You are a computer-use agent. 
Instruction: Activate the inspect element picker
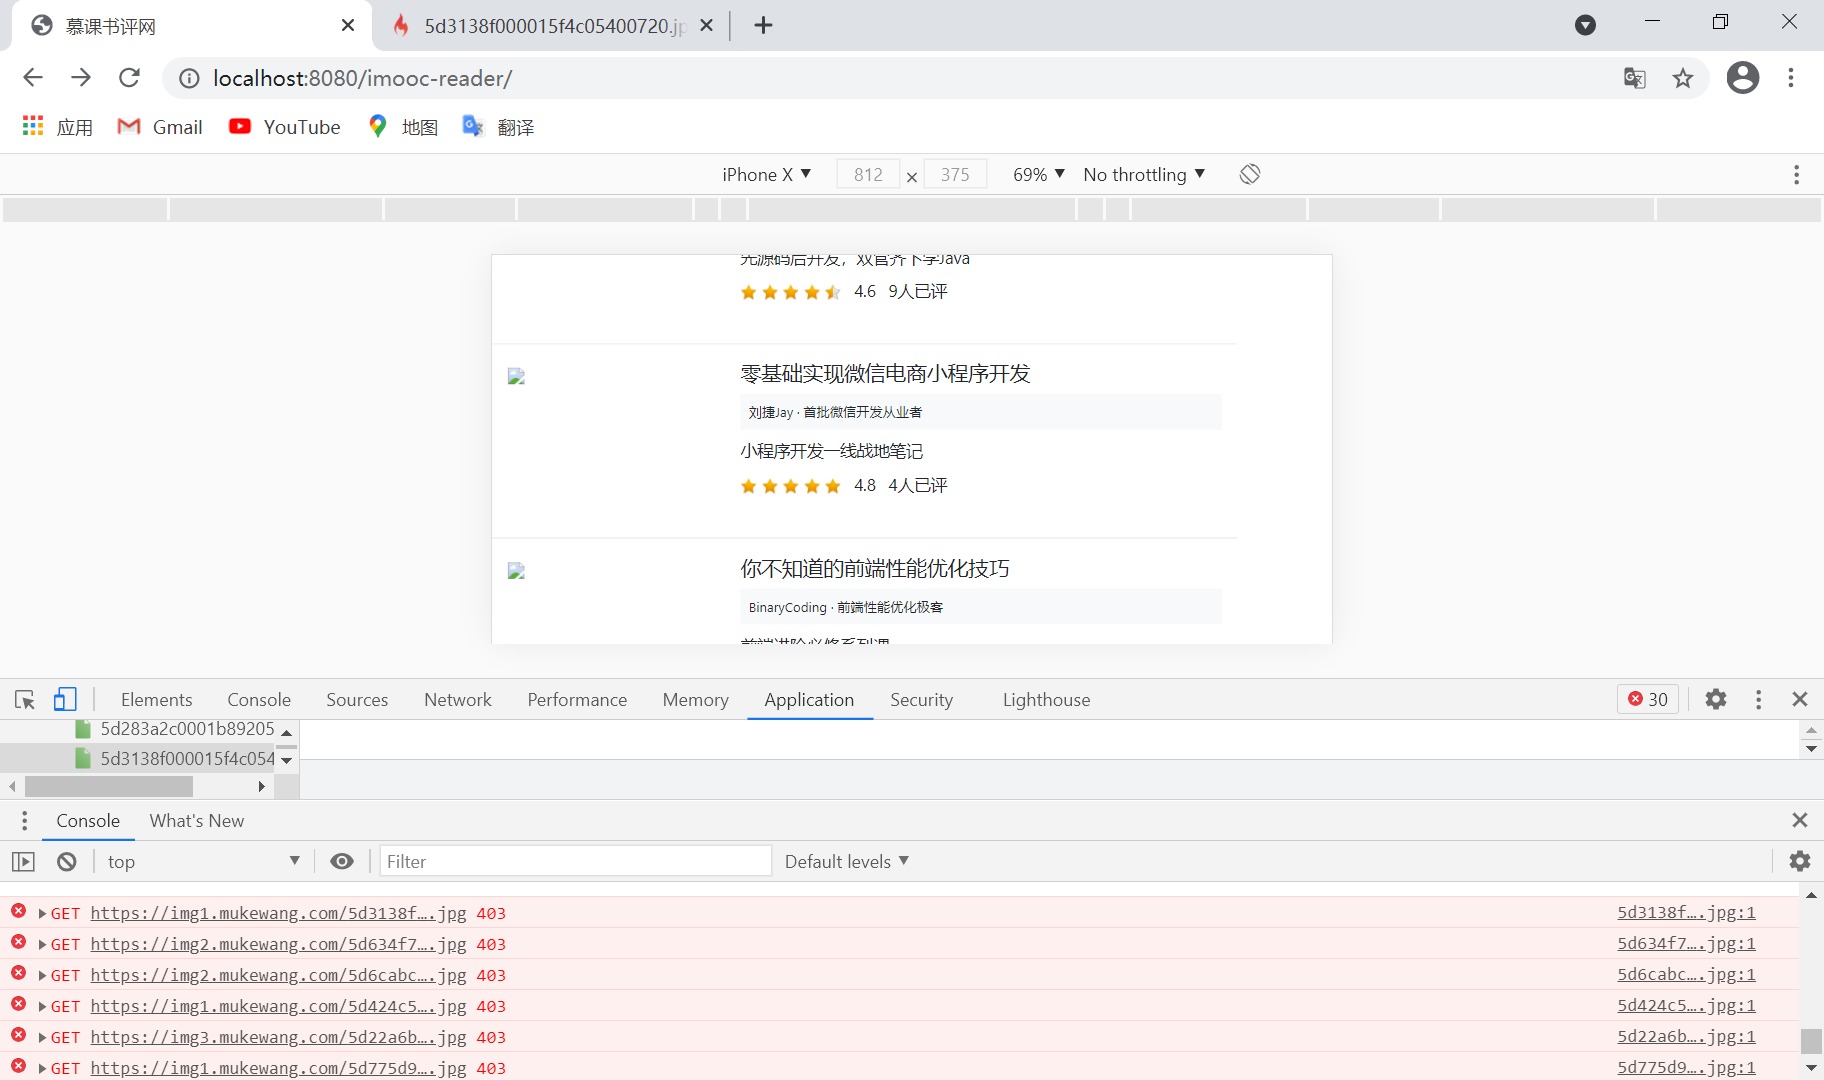pyautogui.click(x=25, y=700)
